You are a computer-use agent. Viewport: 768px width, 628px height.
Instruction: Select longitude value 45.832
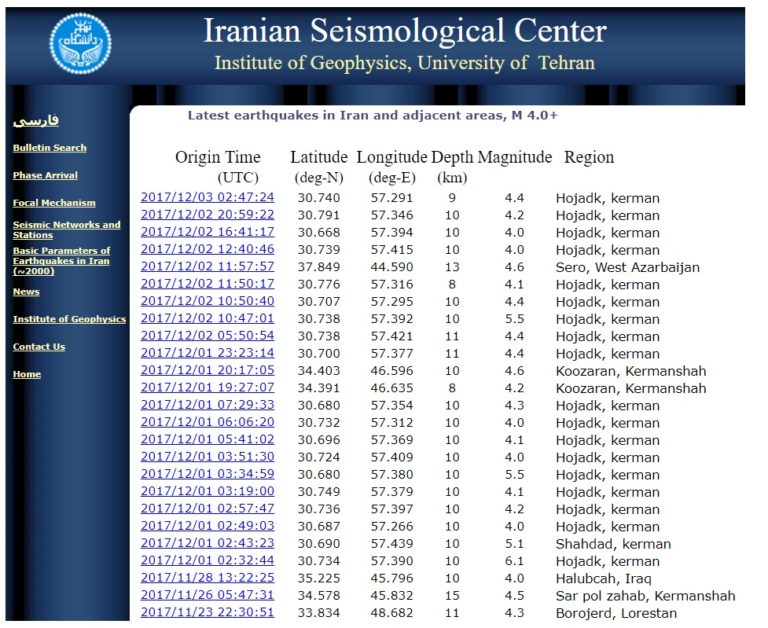pos(392,596)
